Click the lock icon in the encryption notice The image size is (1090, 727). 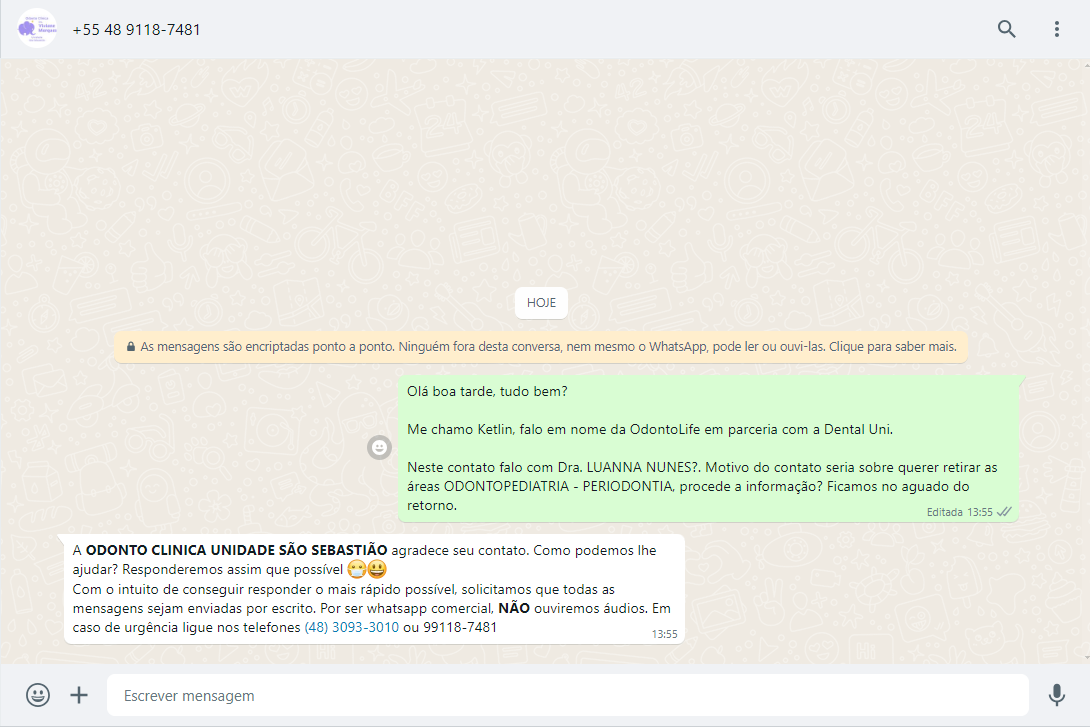coord(131,346)
